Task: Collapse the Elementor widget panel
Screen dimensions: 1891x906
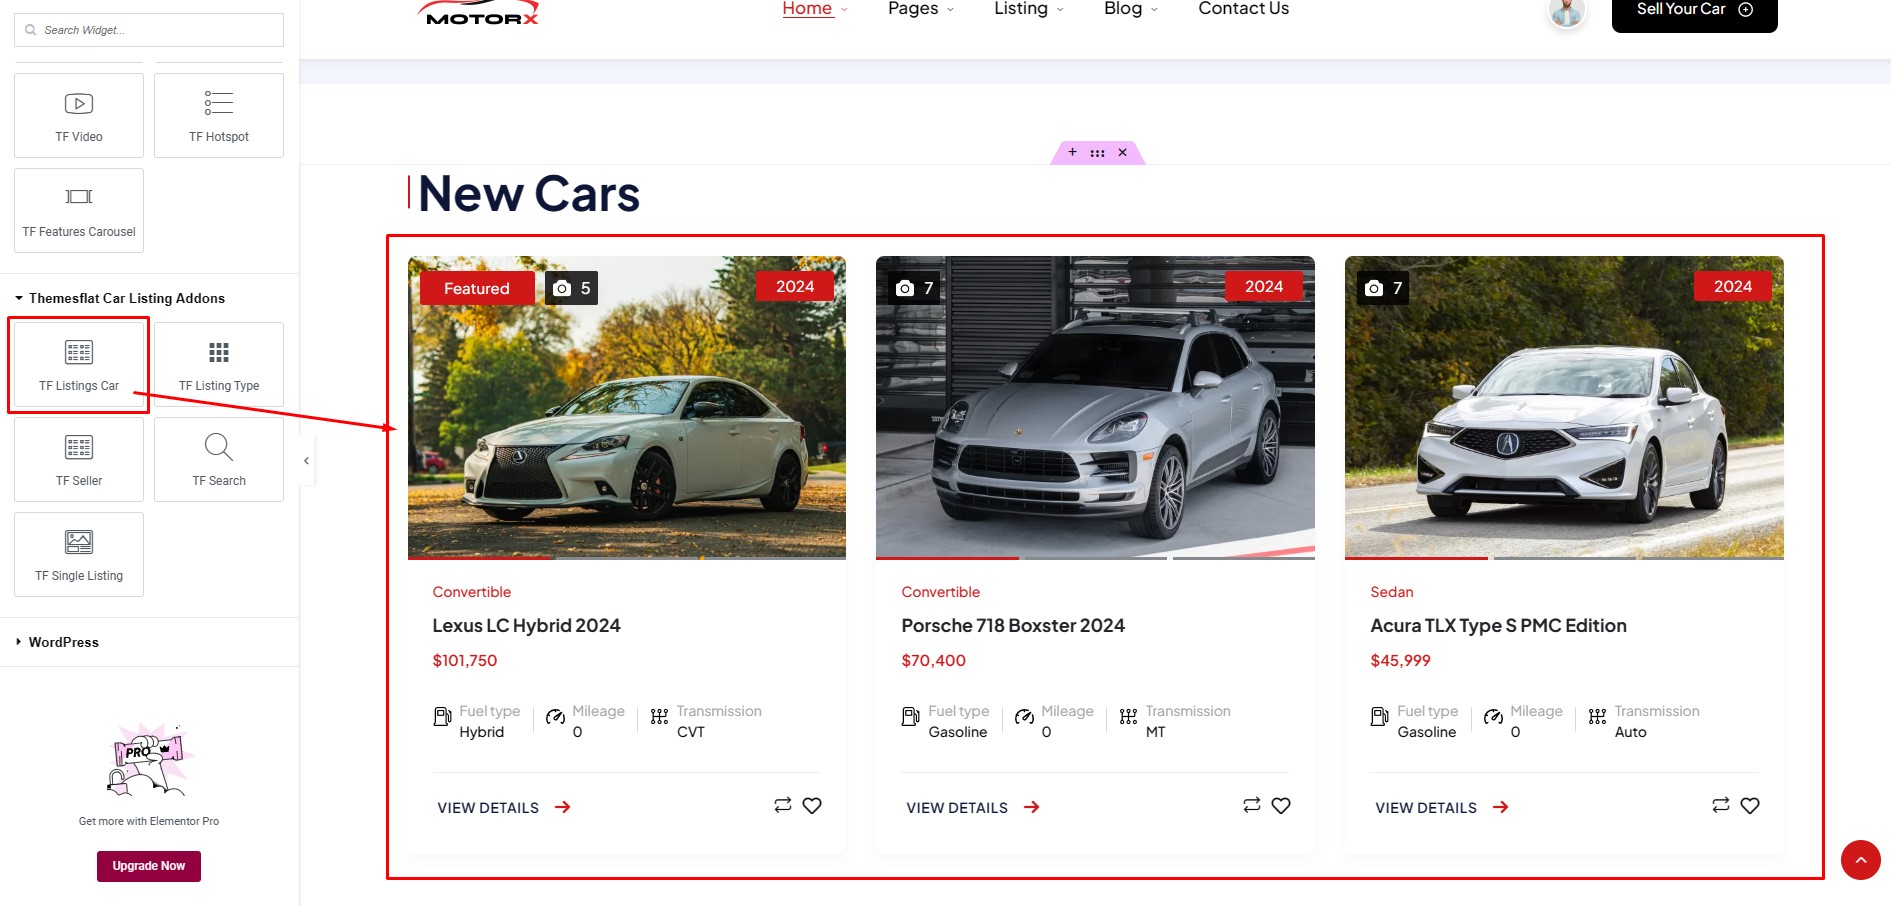Action: [x=306, y=461]
